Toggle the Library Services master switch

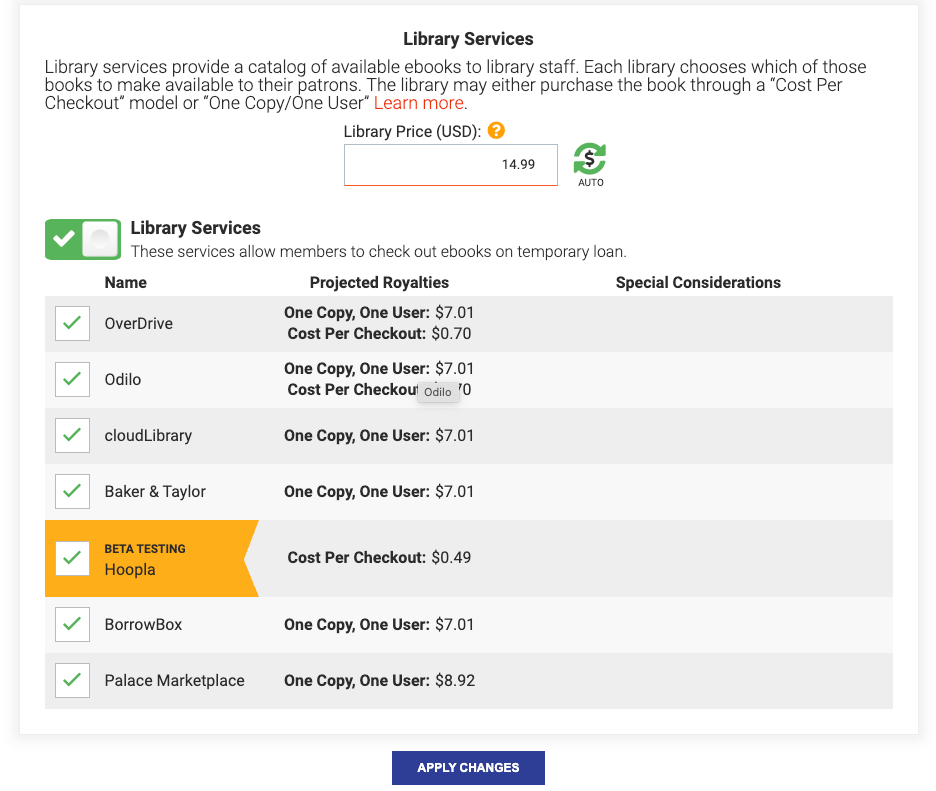[x=83, y=239]
